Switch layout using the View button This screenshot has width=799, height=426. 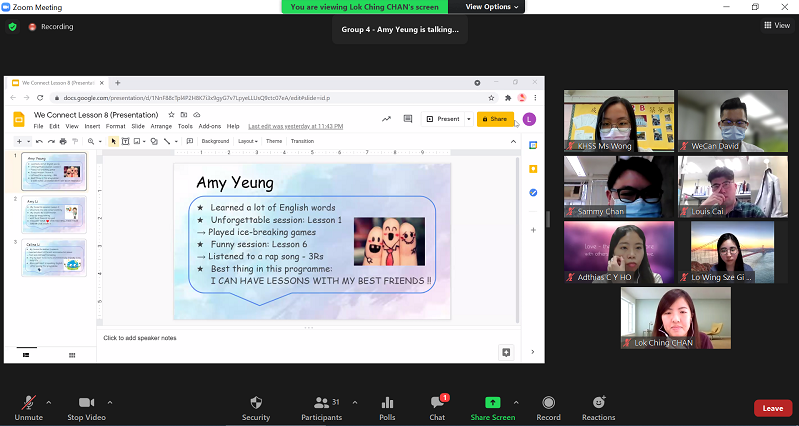coord(777,26)
